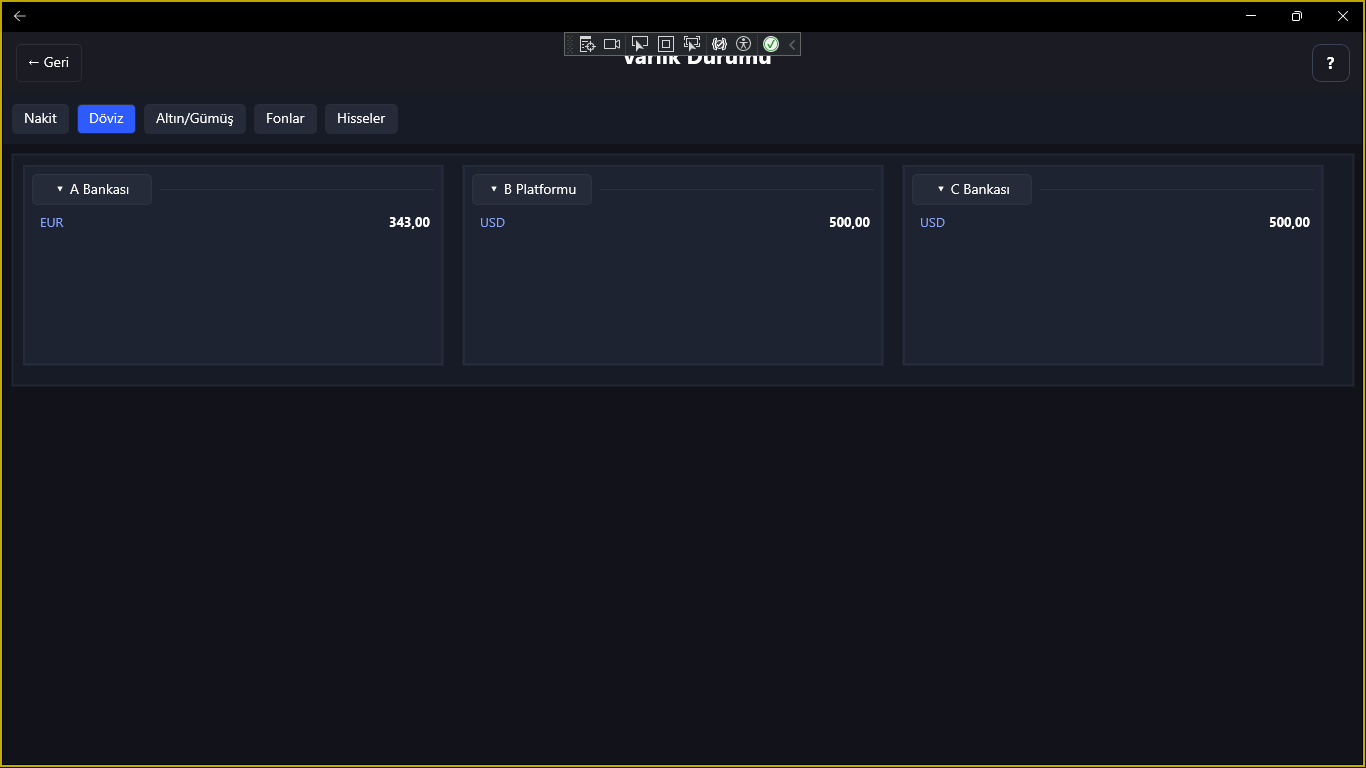The height and width of the screenshot is (768, 1366).
Task: Enable Track Focused Element tool
Action: coord(692,44)
